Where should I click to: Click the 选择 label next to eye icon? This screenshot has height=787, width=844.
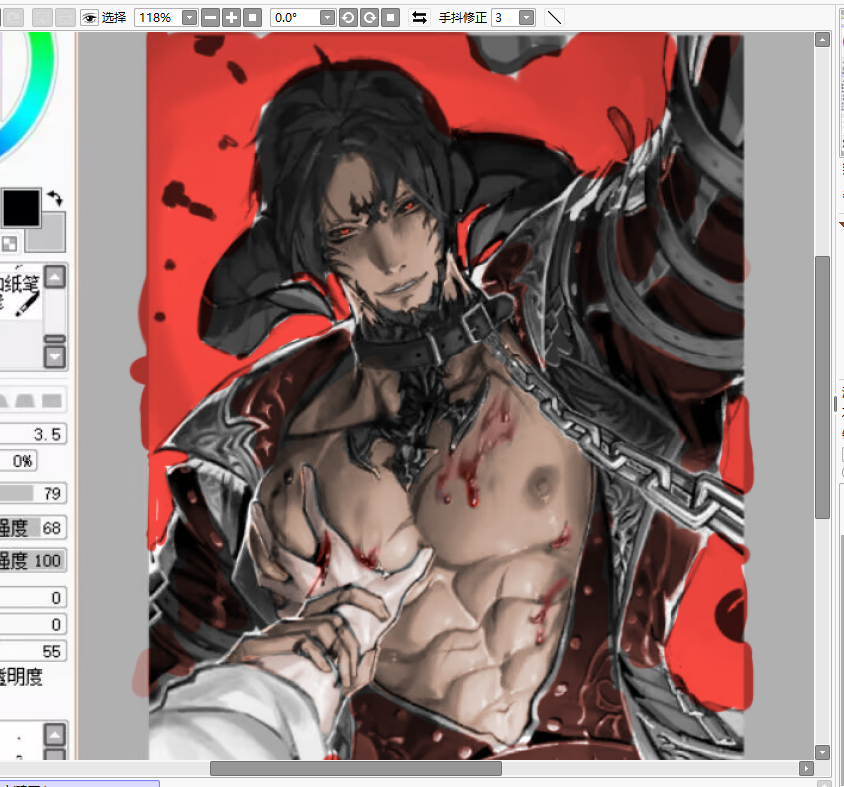pyautogui.click(x=114, y=18)
